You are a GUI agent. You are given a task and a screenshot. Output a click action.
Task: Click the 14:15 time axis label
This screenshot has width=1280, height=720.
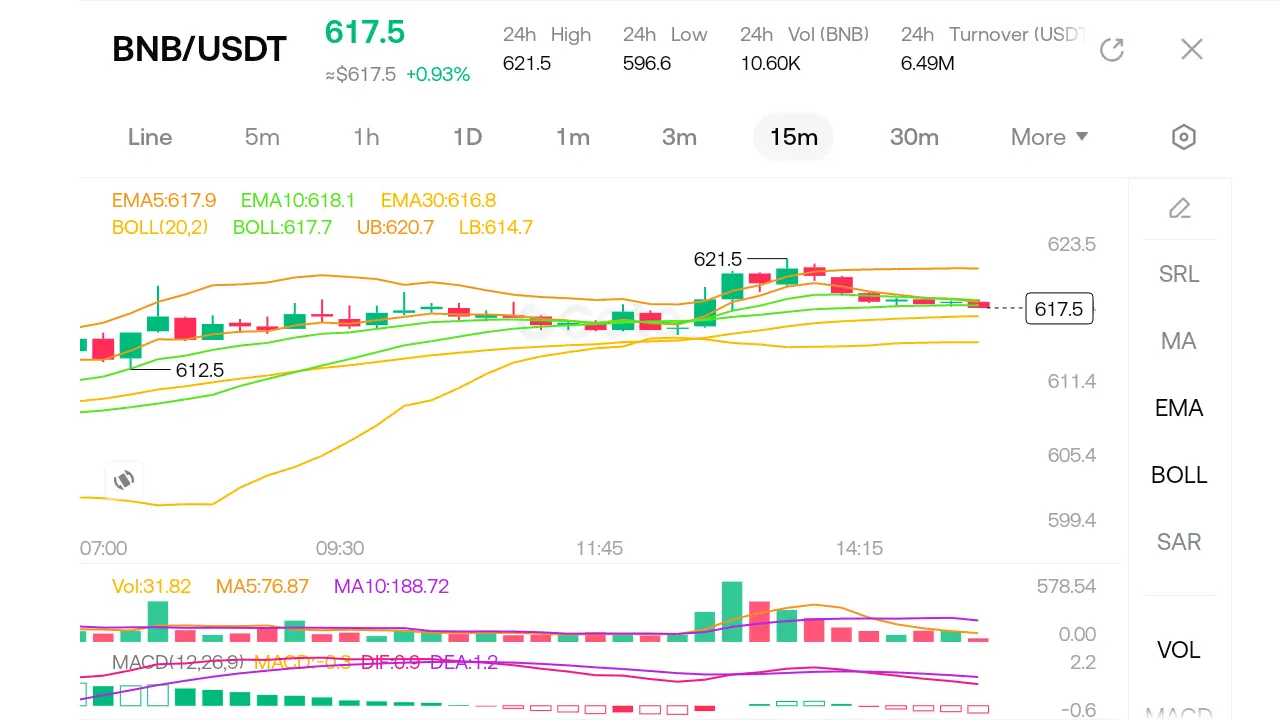(x=860, y=548)
